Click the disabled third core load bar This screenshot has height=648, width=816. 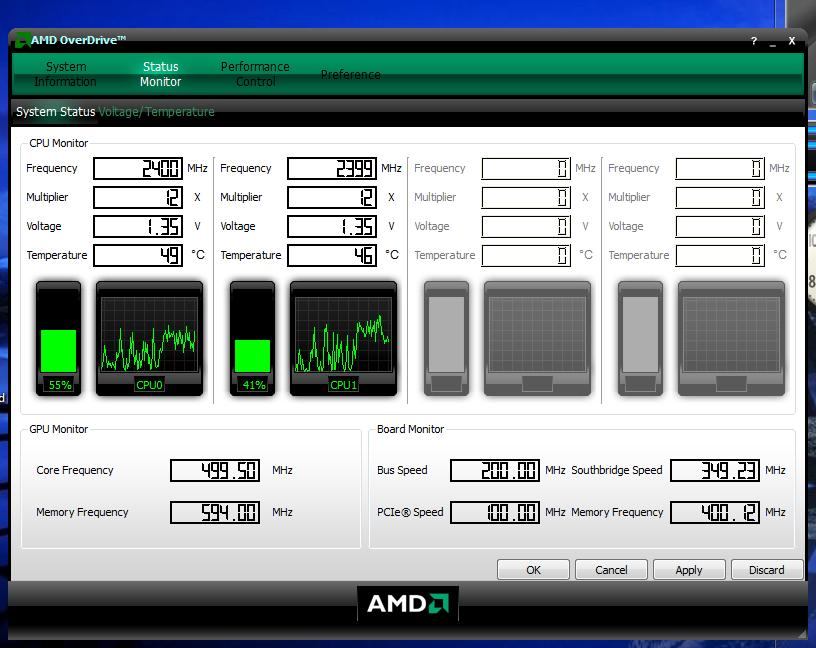(447, 338)
